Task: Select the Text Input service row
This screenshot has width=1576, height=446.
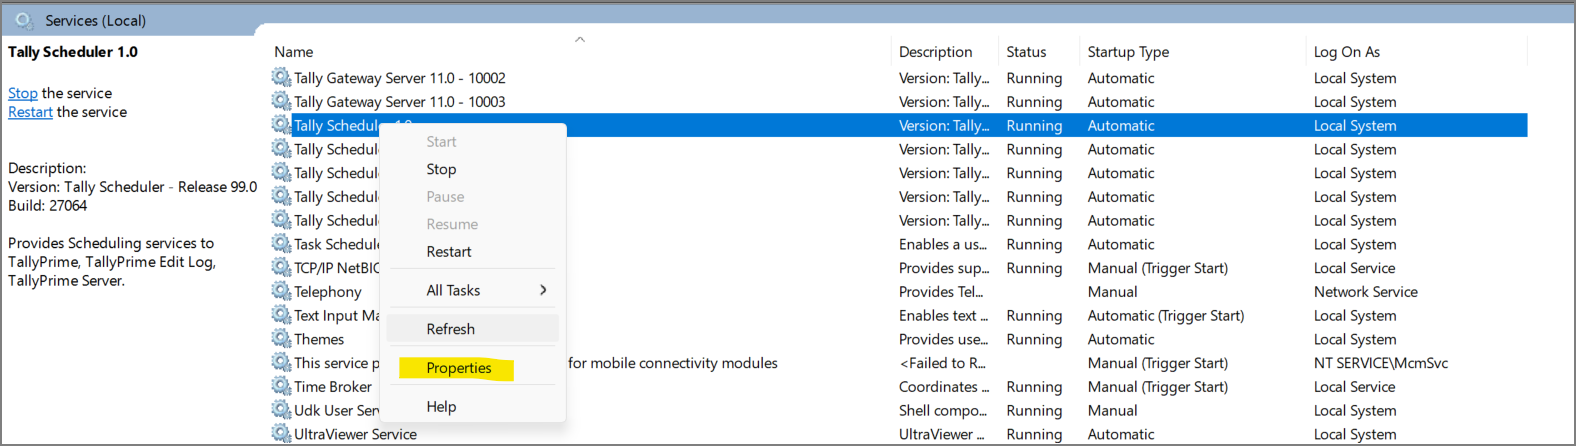Action: (x=336, y=315)
